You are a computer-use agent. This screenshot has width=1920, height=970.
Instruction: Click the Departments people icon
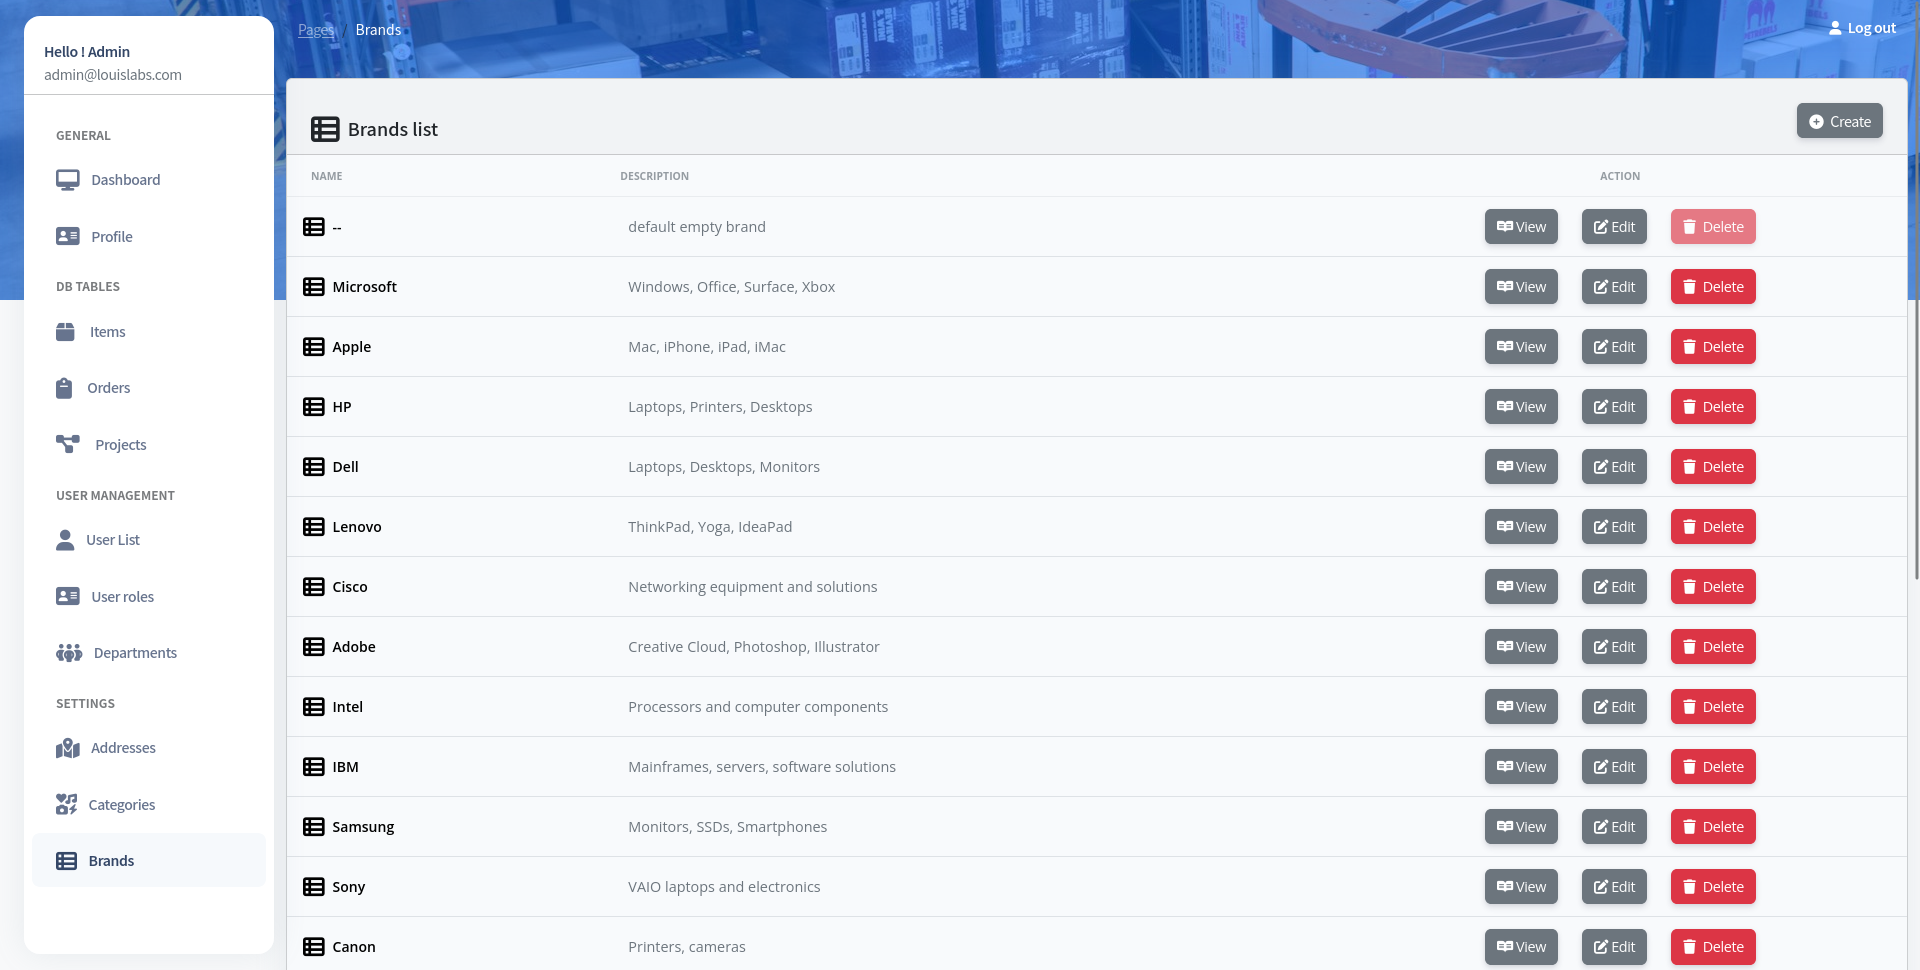[x=69, y=653]
